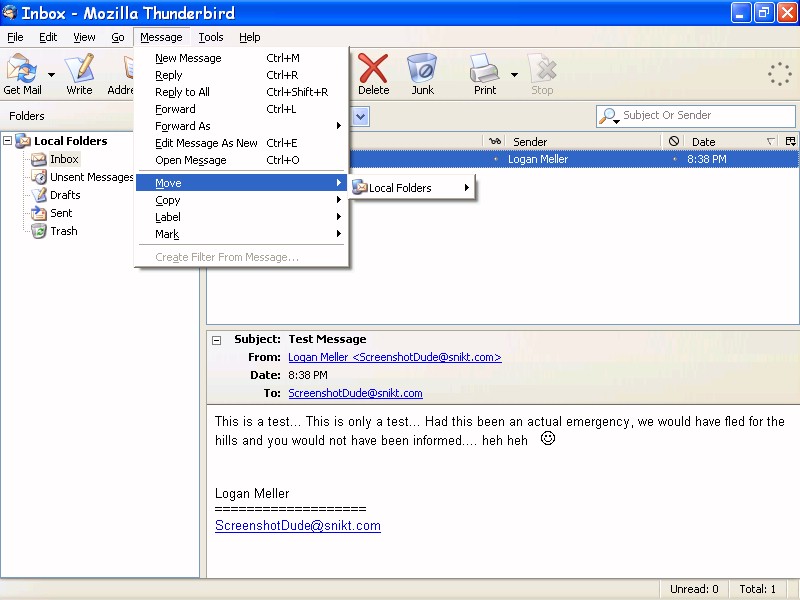Click the Local Folders account icon in tree
The height and width of the screenshot is (600, 800).
click(23, 141)
